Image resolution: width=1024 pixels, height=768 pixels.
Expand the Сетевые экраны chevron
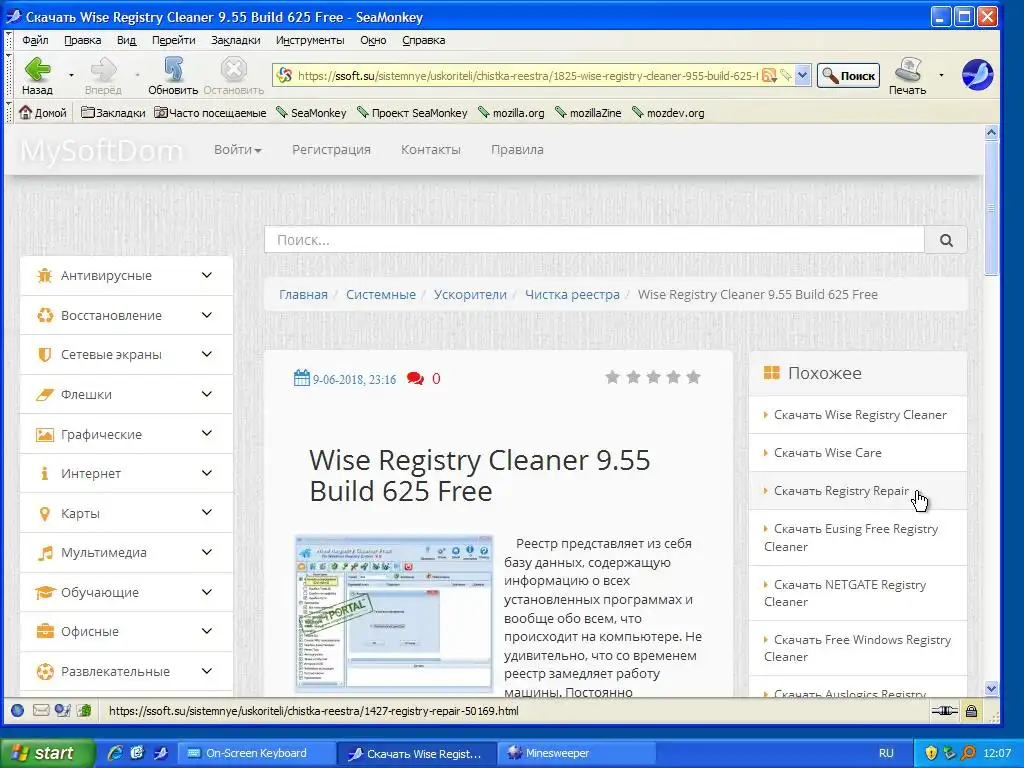pos(207,355)
